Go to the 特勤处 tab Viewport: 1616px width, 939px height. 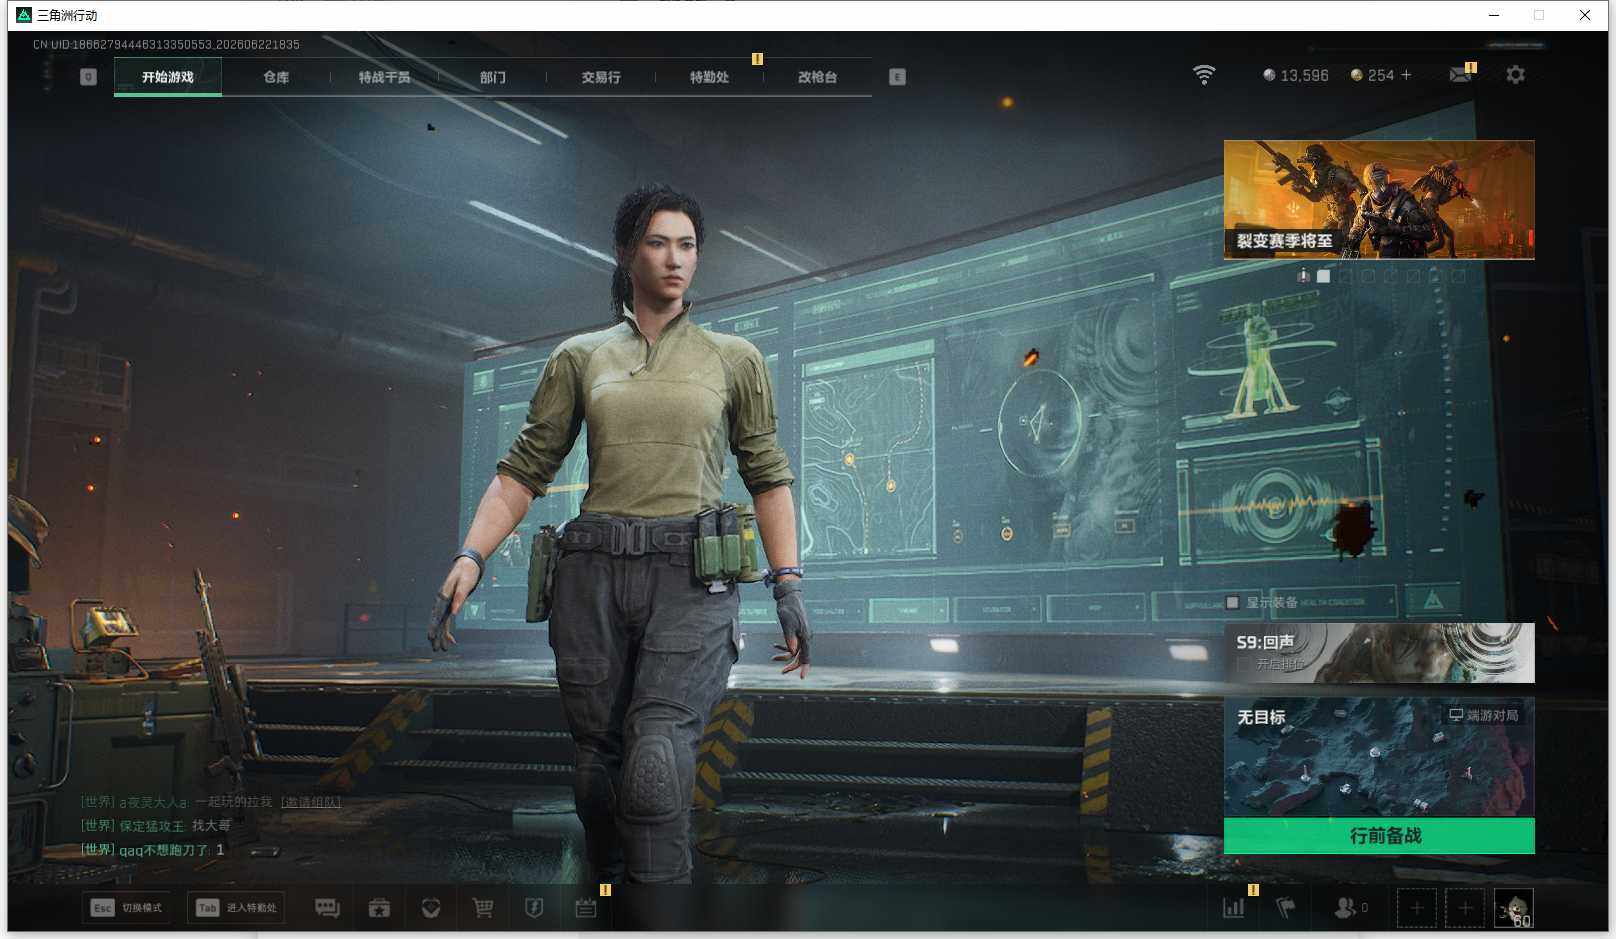[x=709, y=77]
